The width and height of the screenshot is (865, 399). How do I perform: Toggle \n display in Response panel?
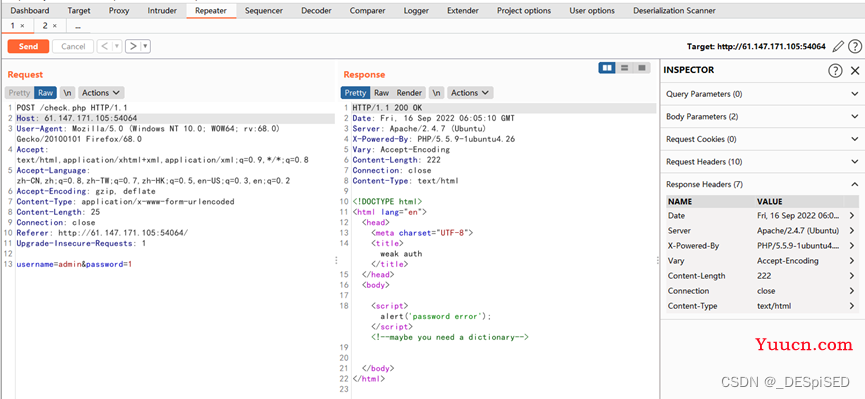(436, 93)
